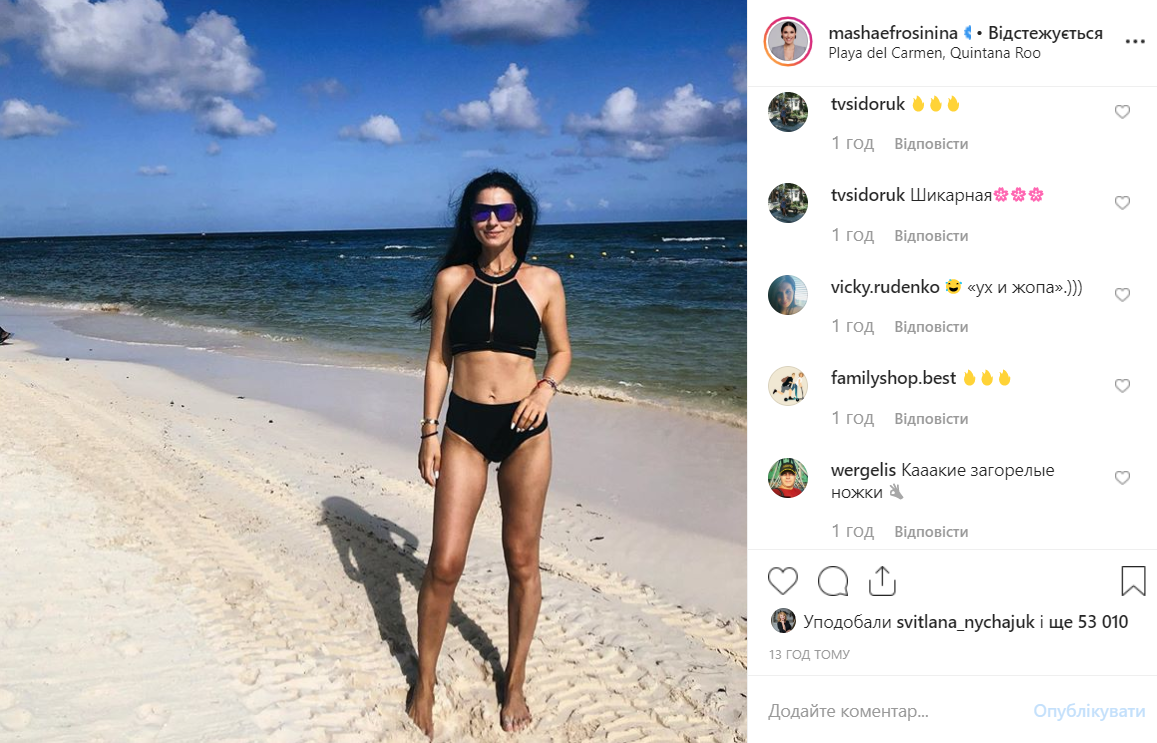Like tvsidoruk's Шикарная comment
1157x743 pixels.
pos(1122,202)
